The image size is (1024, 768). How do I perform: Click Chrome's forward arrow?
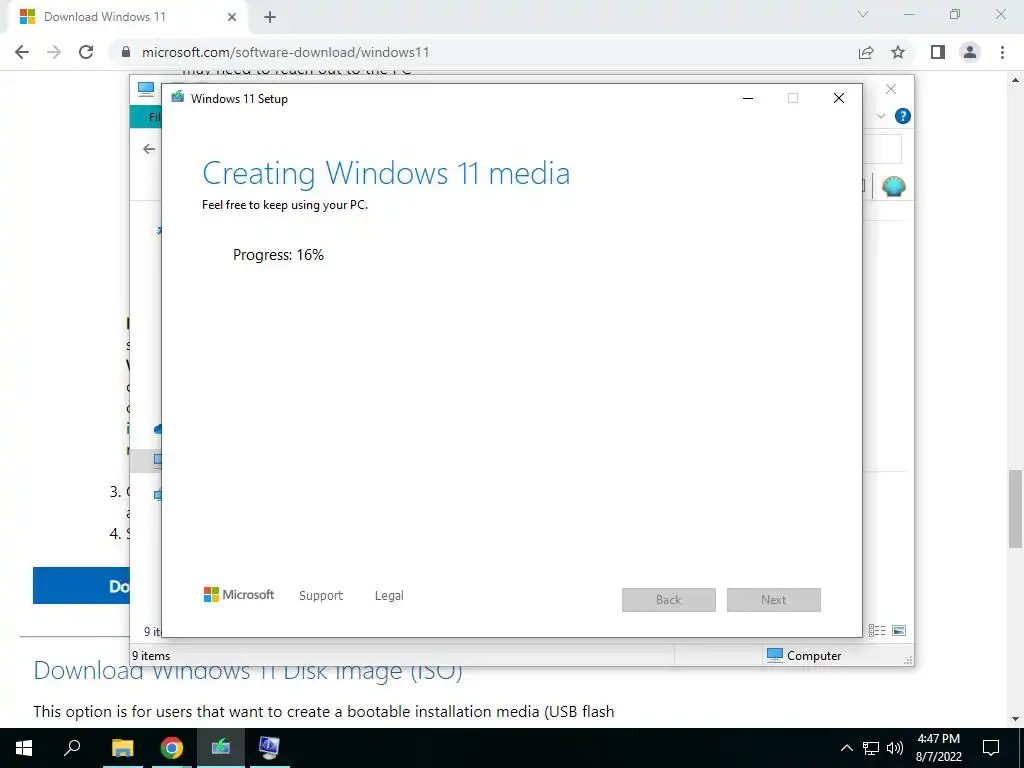(54, 52)
